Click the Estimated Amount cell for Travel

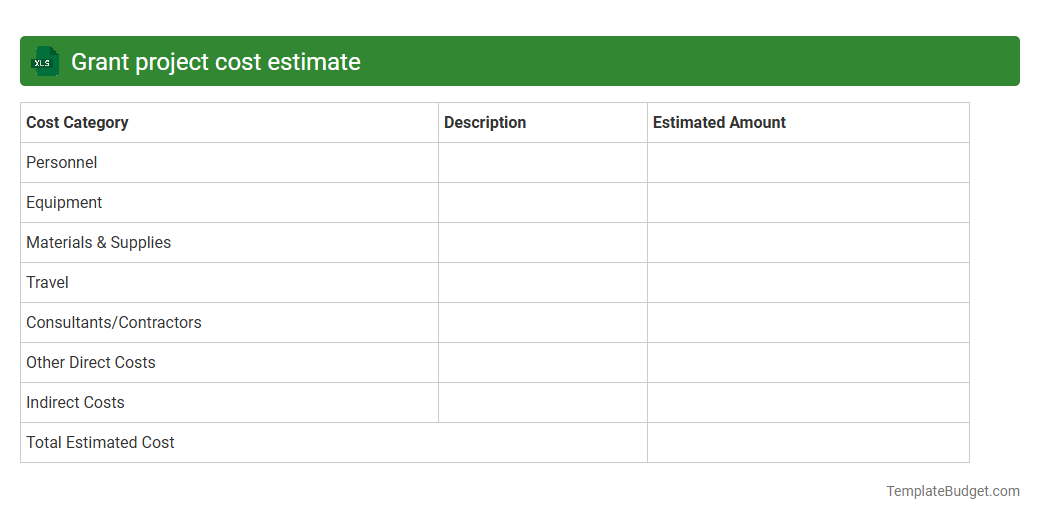[x=808, y=283]
